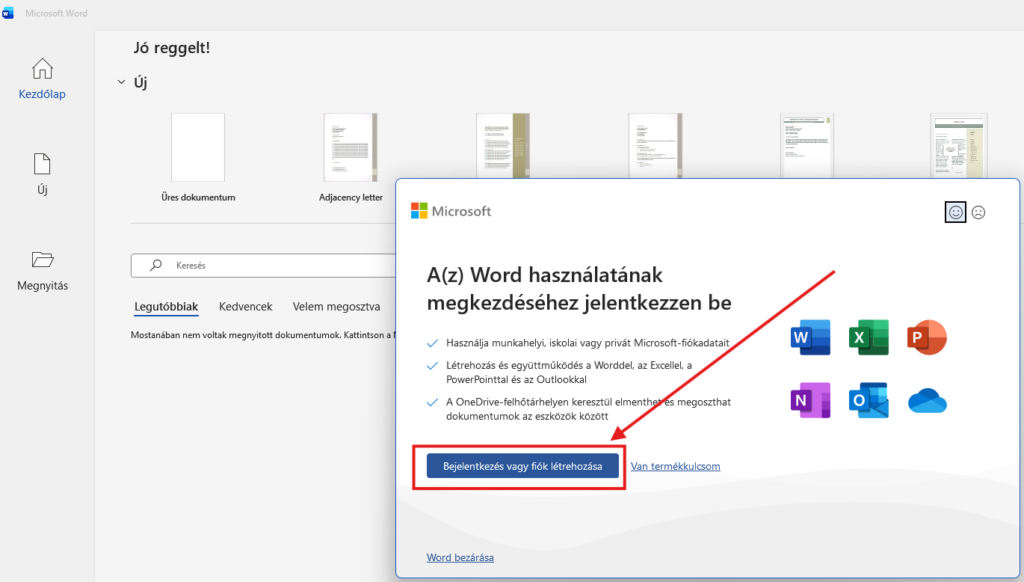Collapse the Új section chevron

(x=121, y=82)
